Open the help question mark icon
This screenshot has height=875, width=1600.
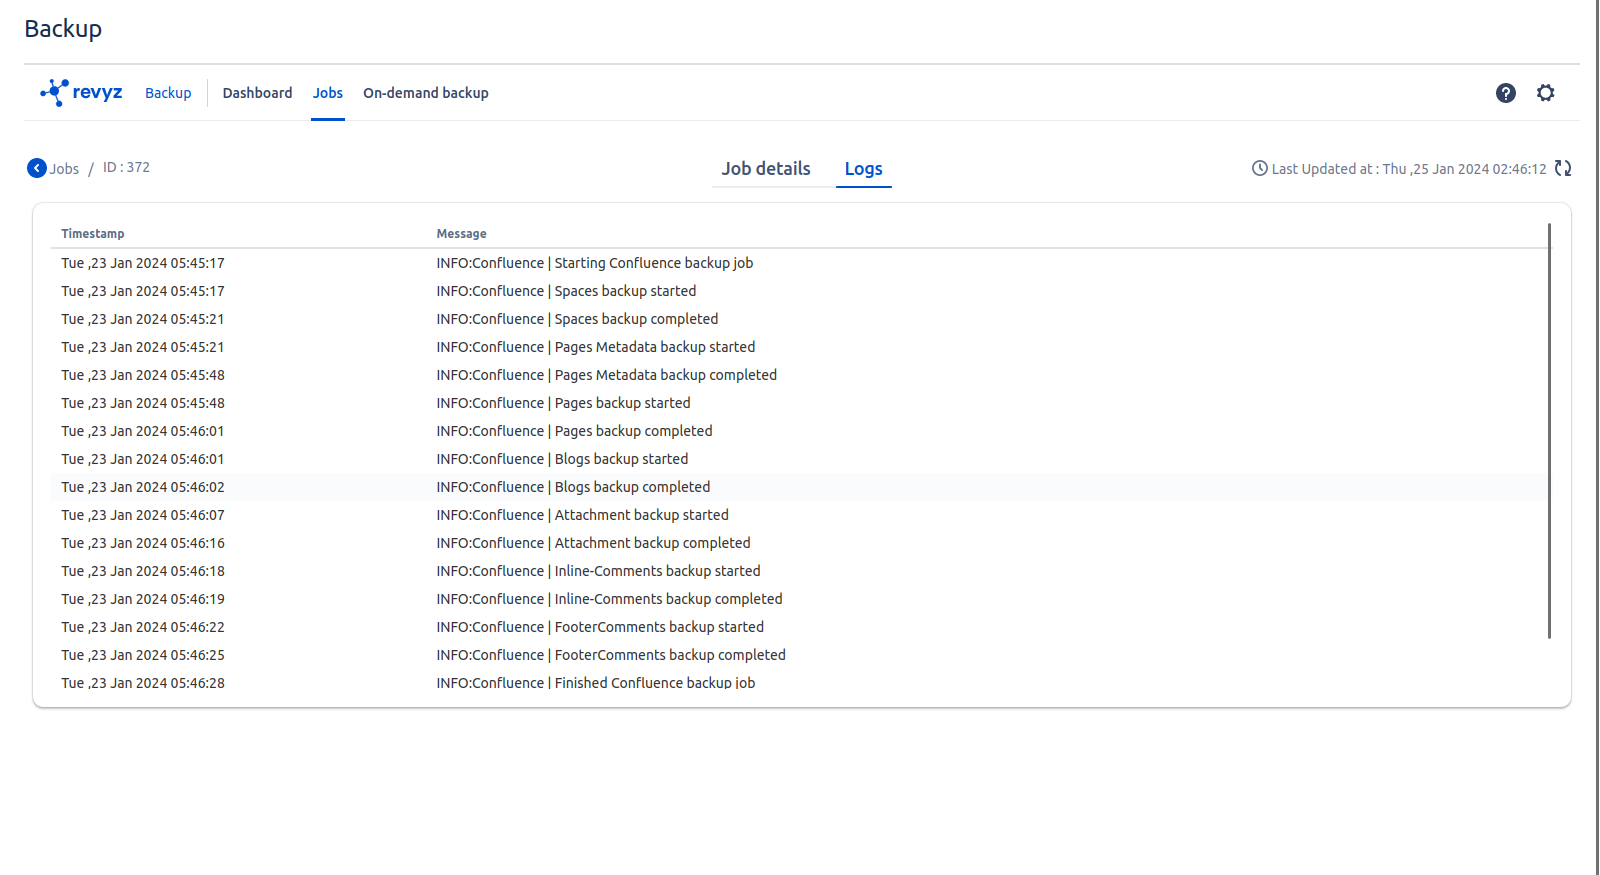point(1505,93)
